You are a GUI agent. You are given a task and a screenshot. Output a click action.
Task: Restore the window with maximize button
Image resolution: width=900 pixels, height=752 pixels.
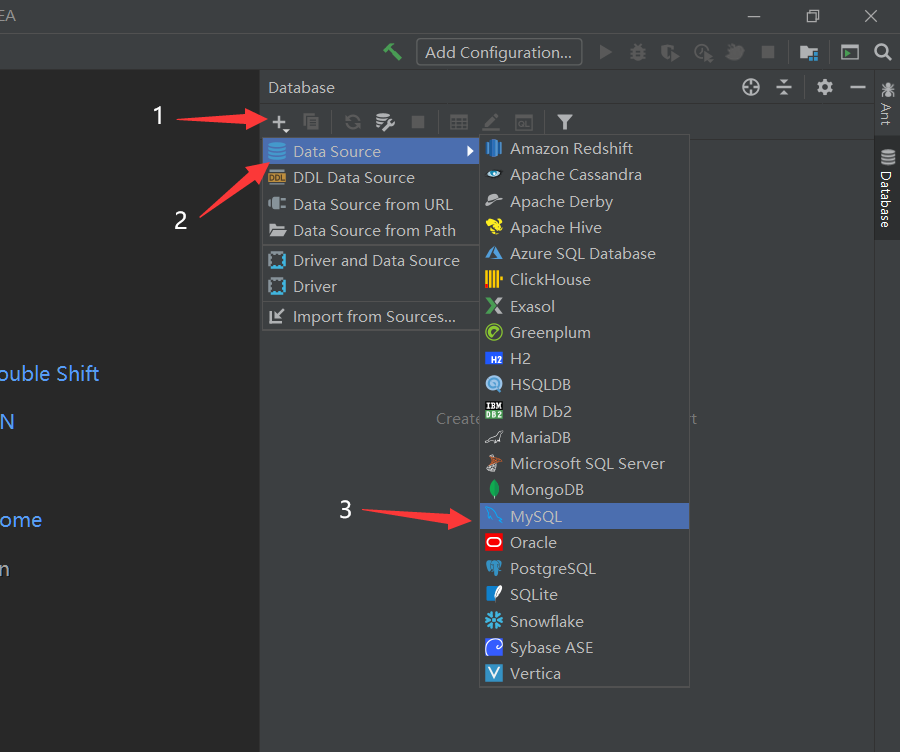[x=813, y=16]
